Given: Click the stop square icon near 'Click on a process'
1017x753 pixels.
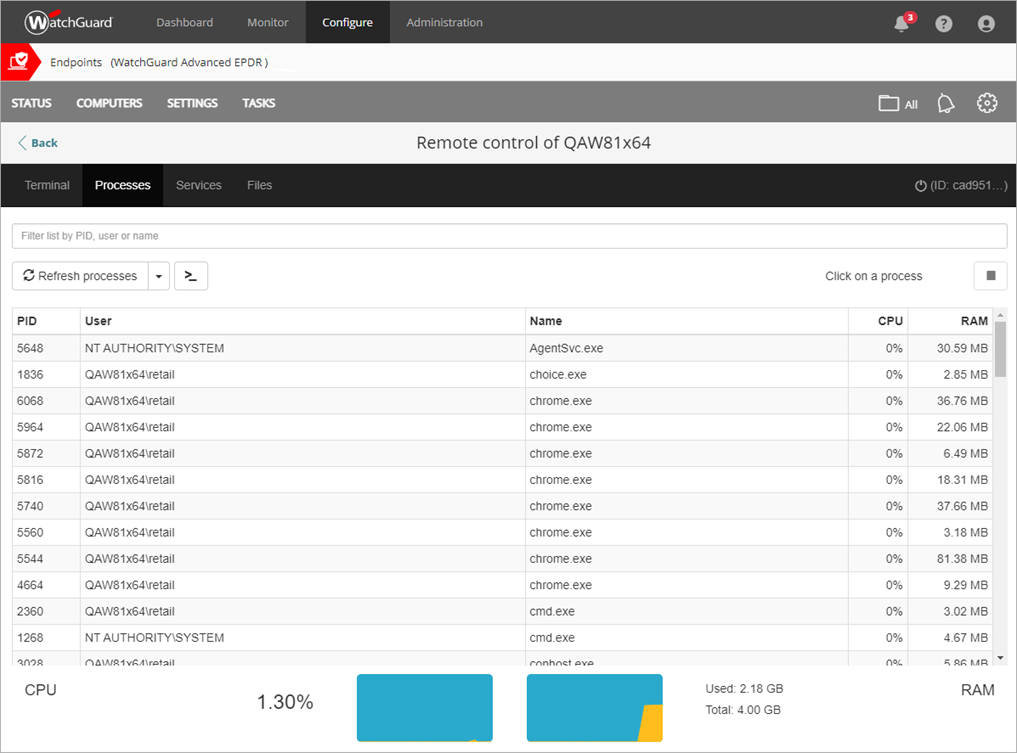Looking at the screenshot, I should point(990,276).
